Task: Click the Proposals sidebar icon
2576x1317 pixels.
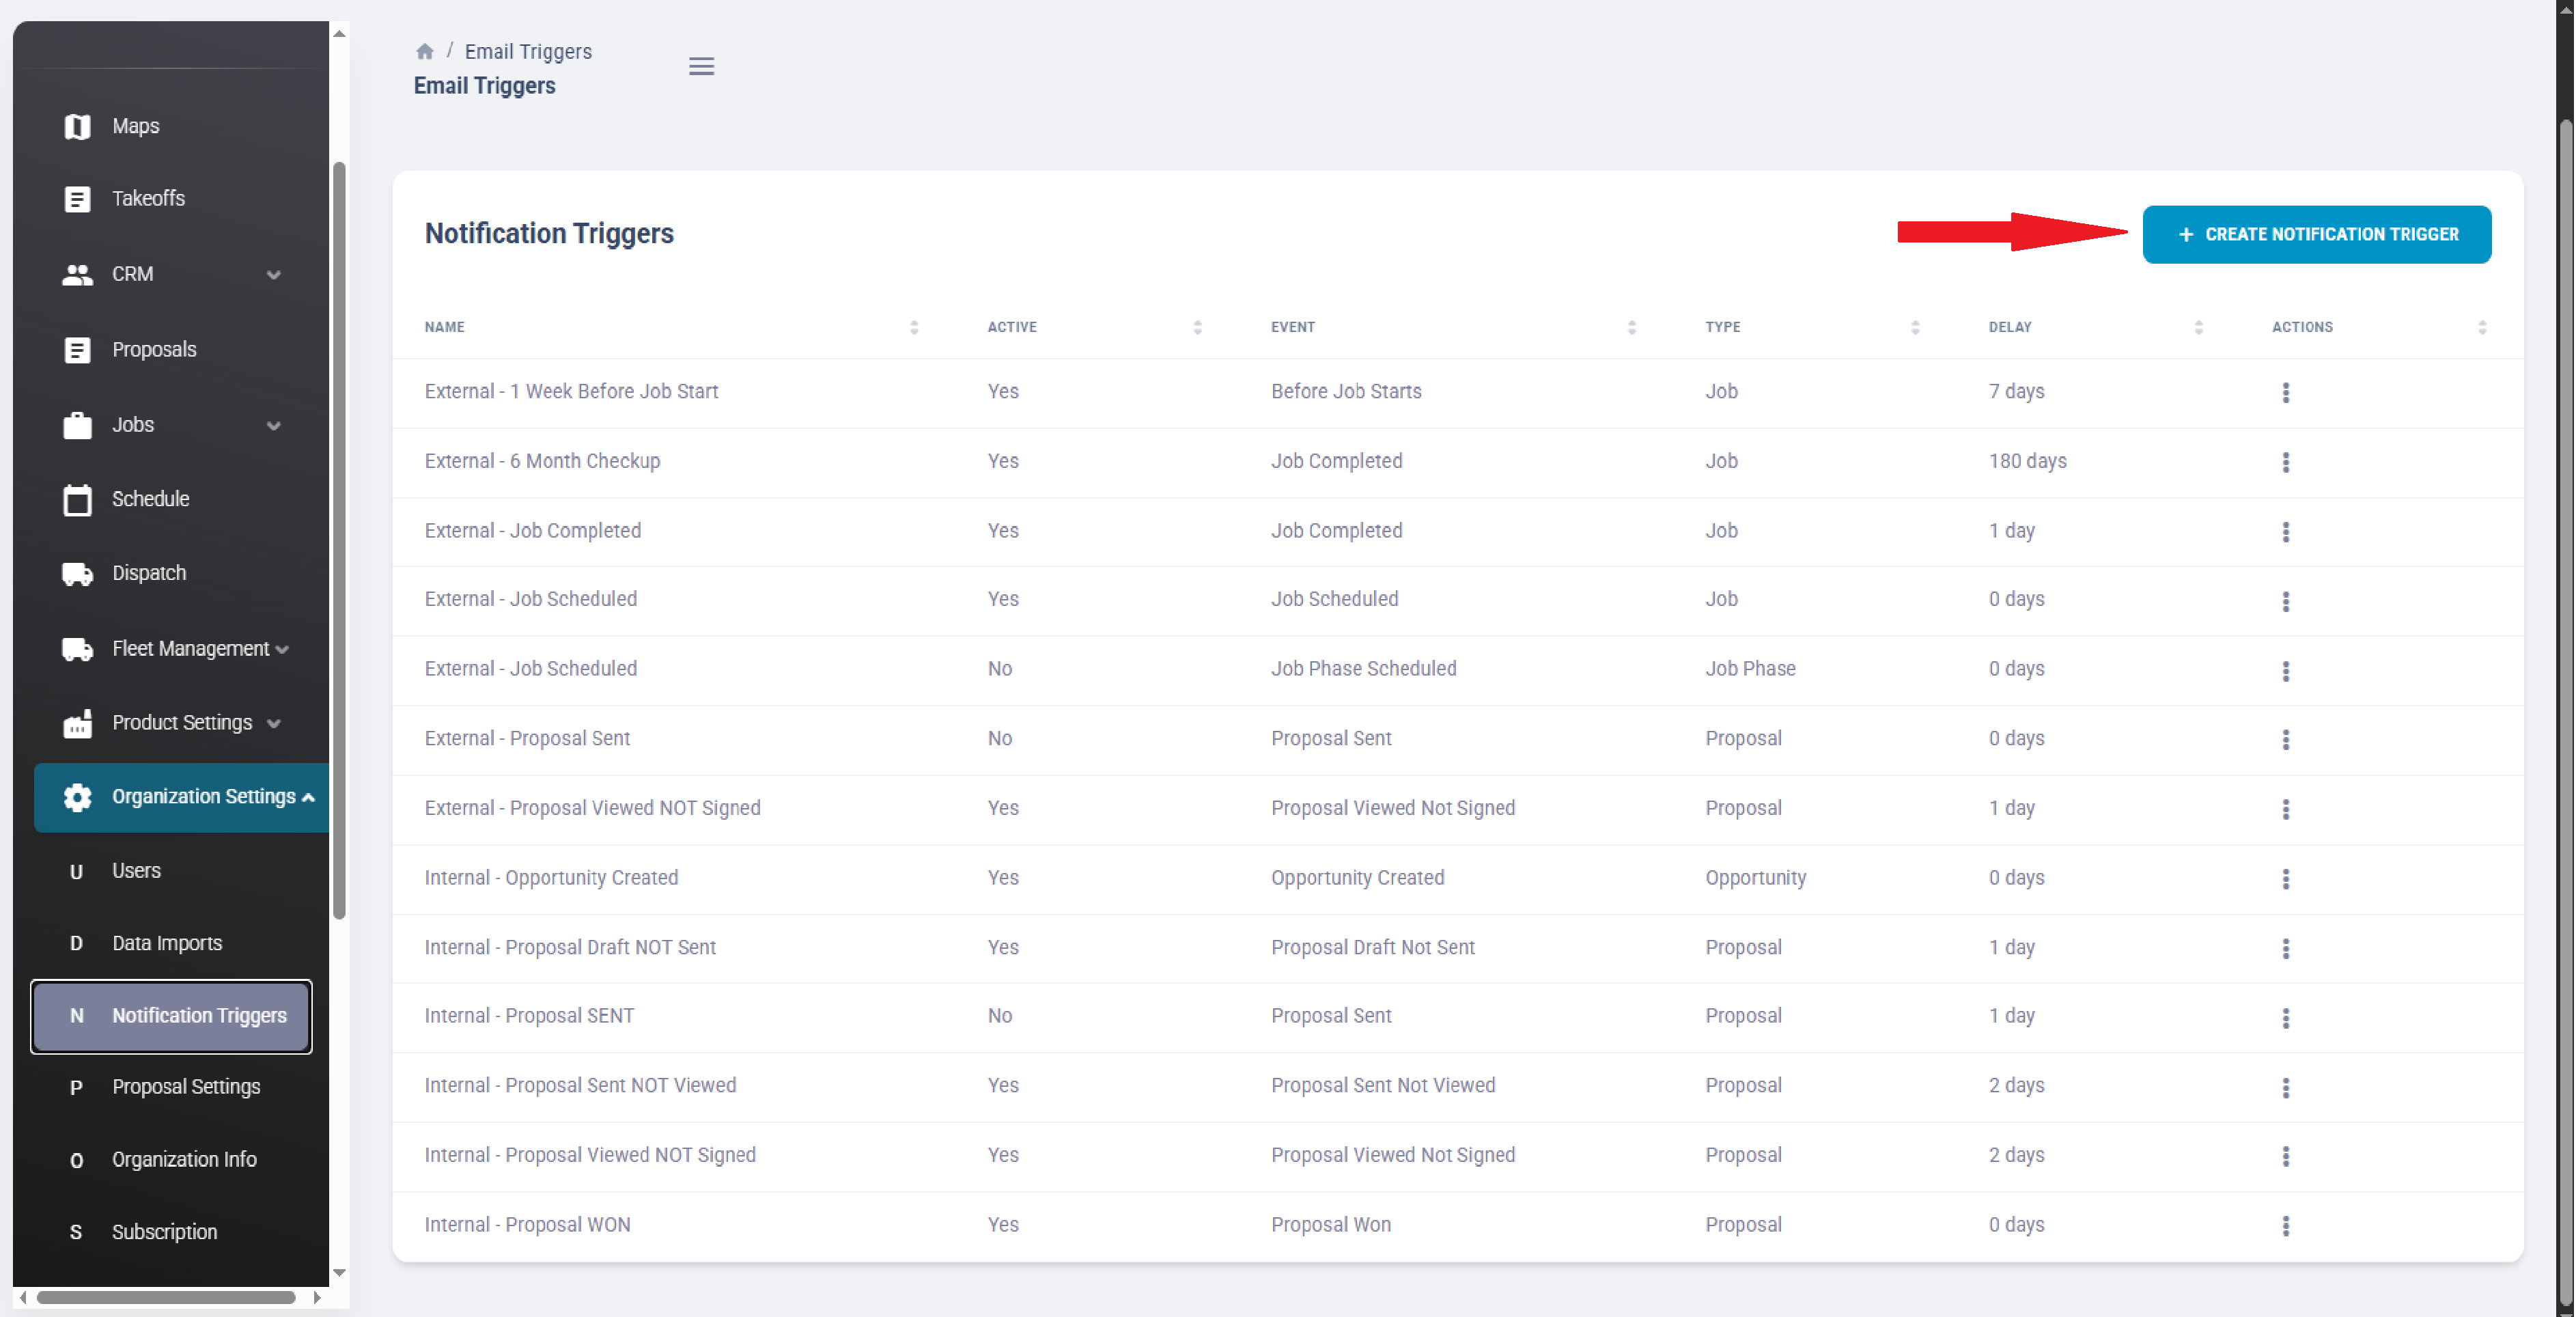Action: [77, 350]
